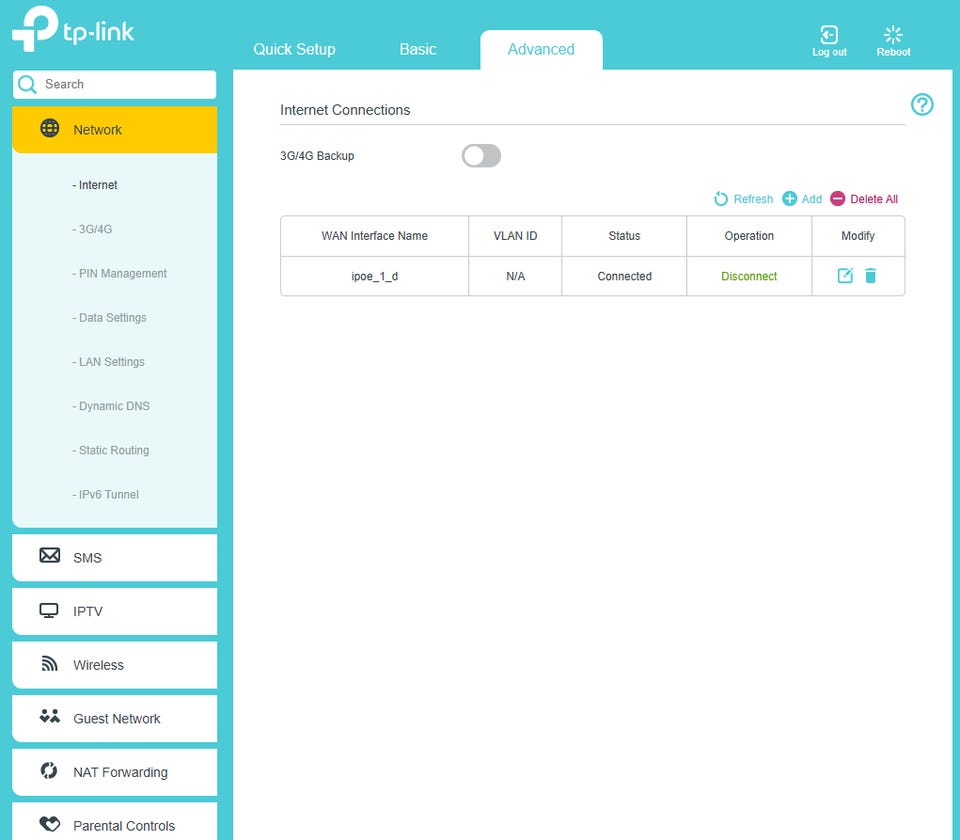The image size is (960, 840).
Task: Click the 3G/4G Backup label
Action: [x=317, y=156]
